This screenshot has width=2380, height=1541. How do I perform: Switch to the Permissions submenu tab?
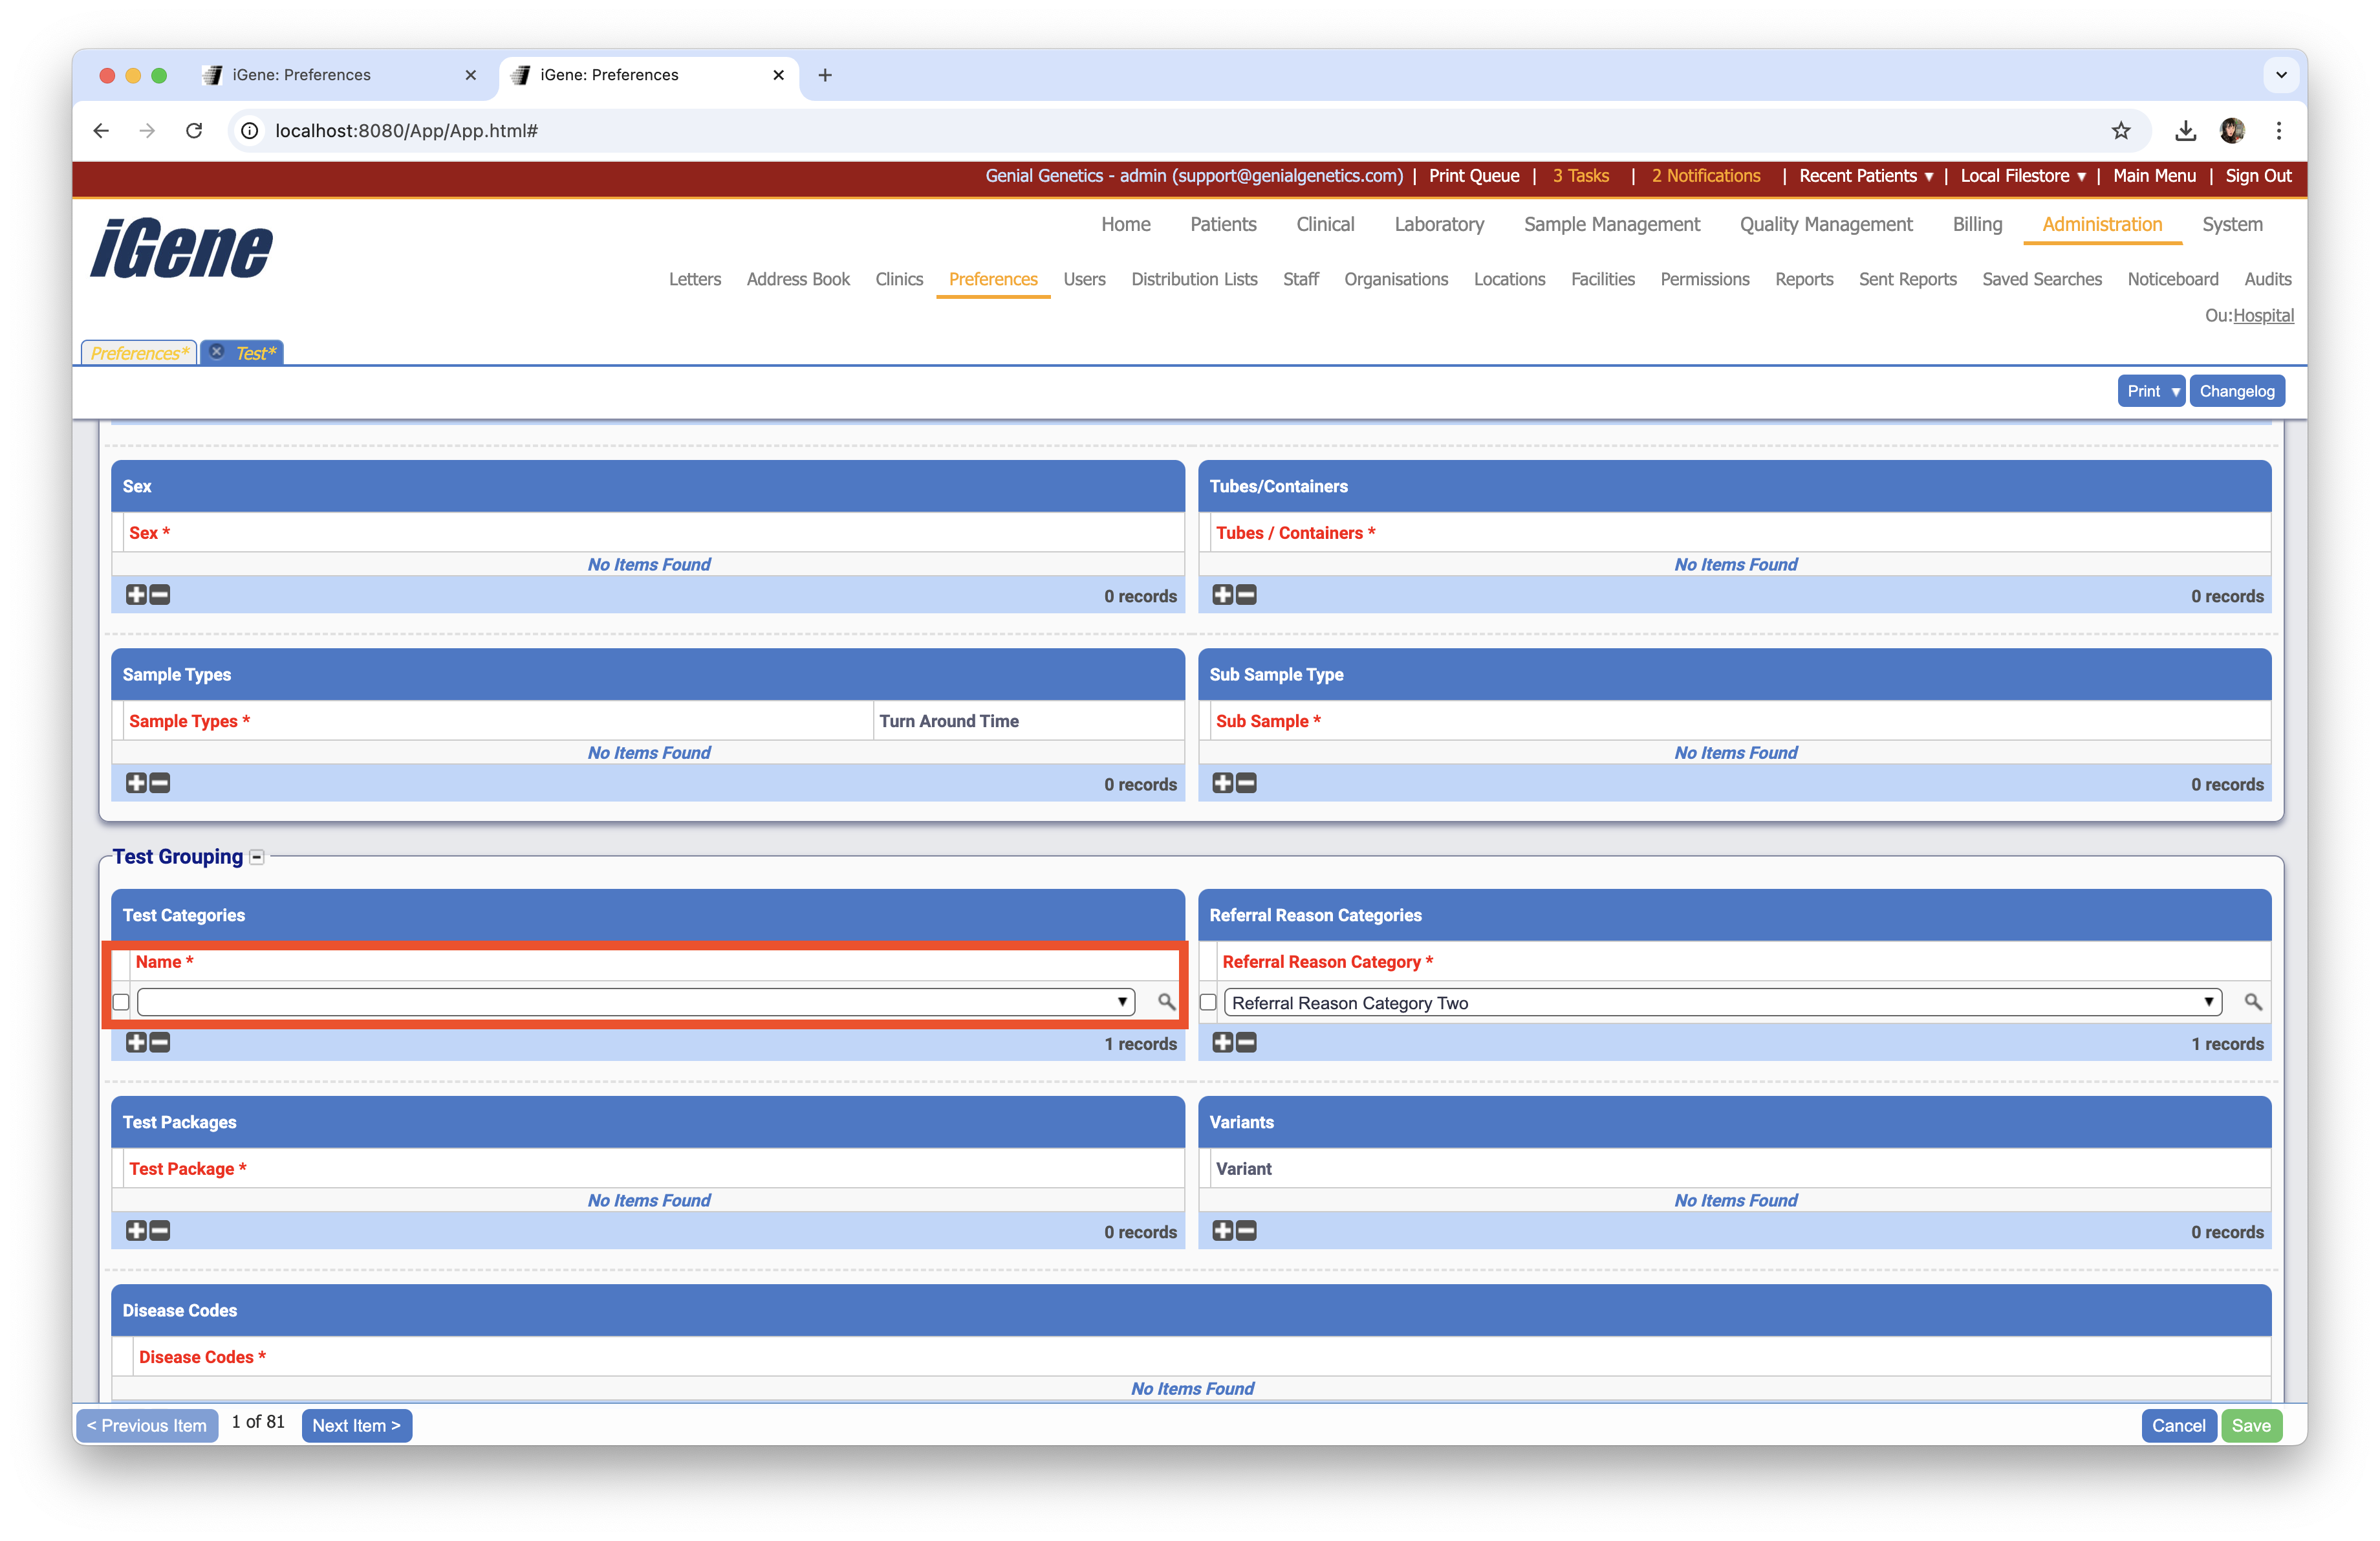click(1704, 279)
